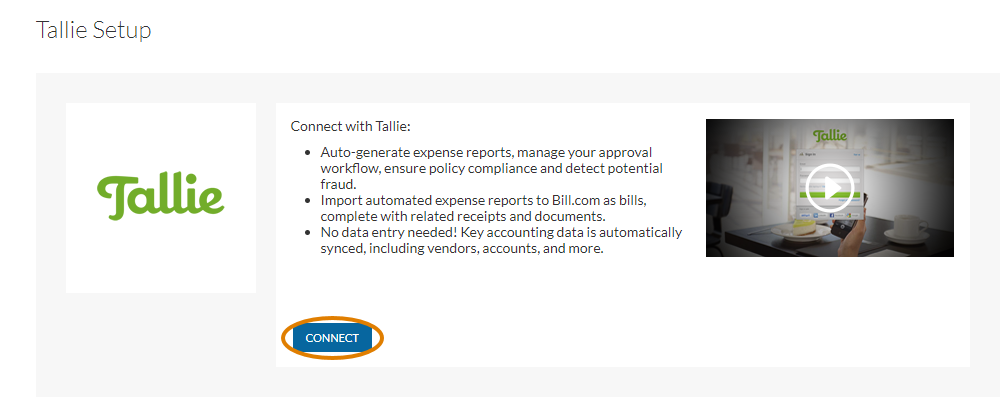Select the 'Import automated expense reports' bullet point
1008x413 pixels.
coord(483,208)
